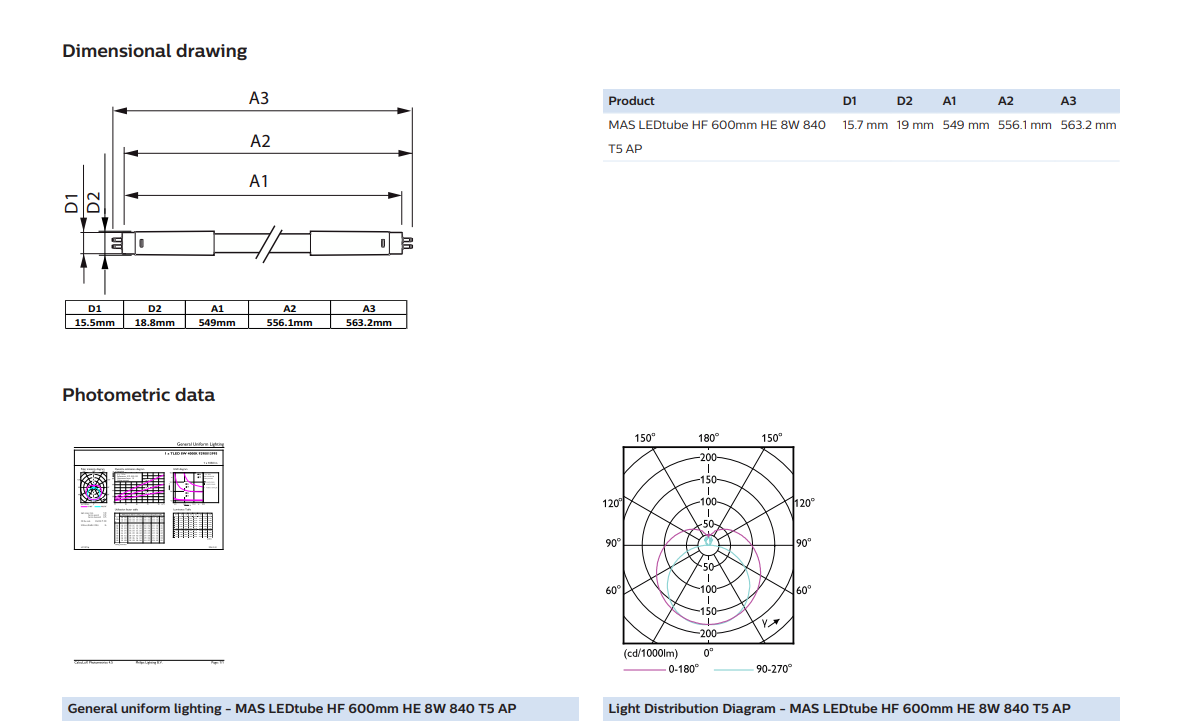Viewport: 1185px width, 725px height.
Task: Click the A1 dimension label above the tube
Action: point(259,181)
